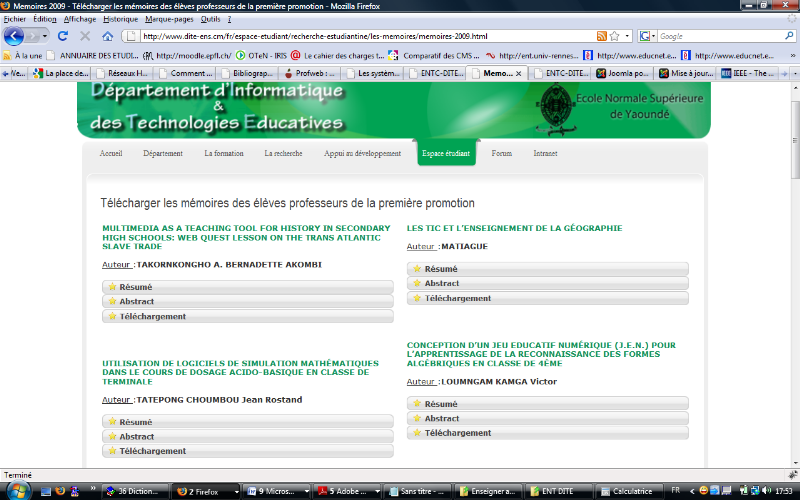Go to home page via house icon
The image size is (800, 500).
click(x=107, y=36)
